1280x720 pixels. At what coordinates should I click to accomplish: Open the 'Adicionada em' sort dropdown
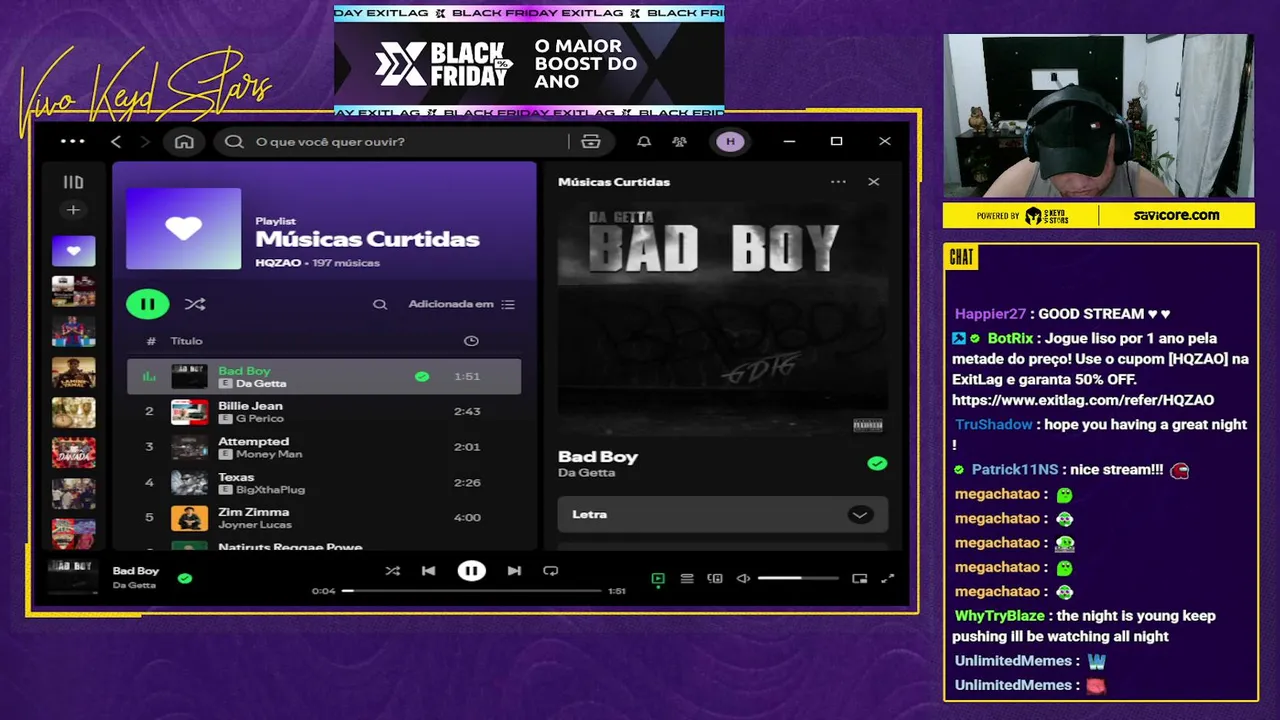tap(461, 304)
